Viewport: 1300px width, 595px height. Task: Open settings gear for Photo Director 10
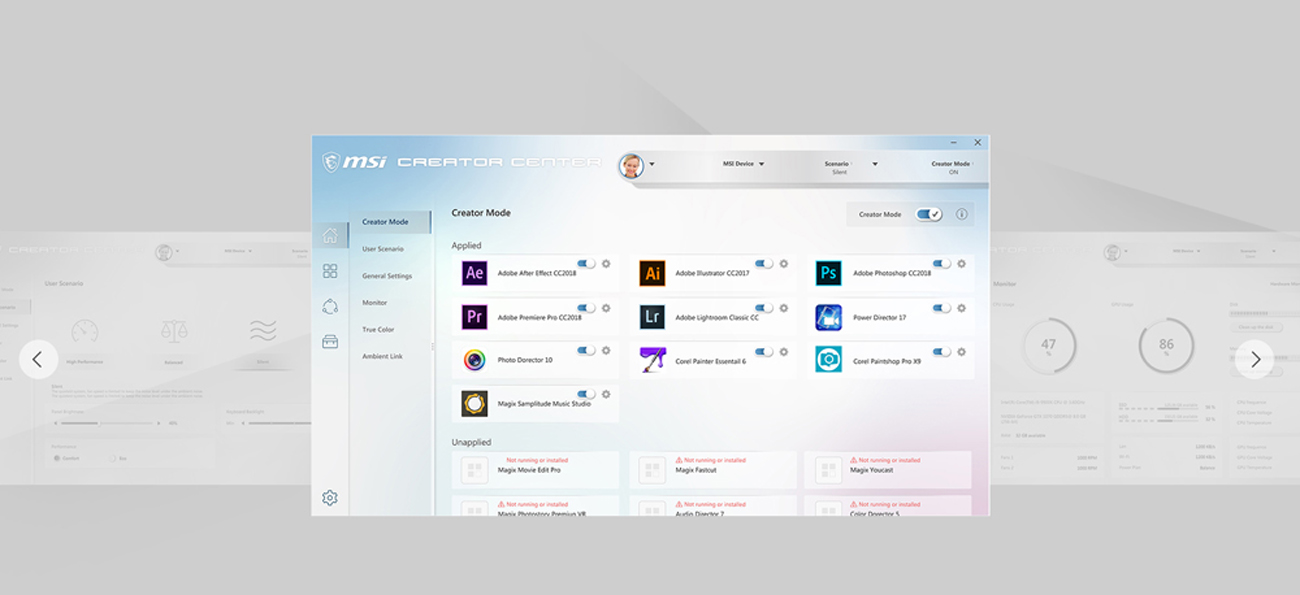606,351
